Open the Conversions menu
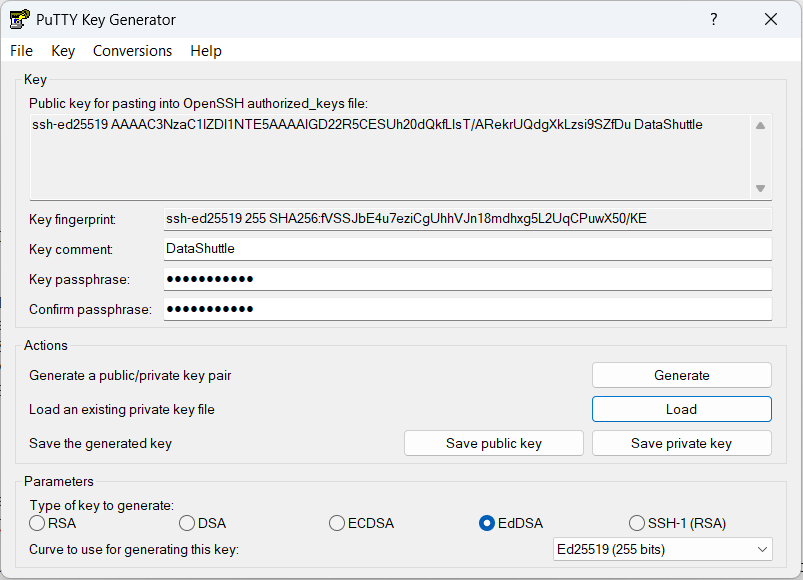The height and width of the screenshot is (580, 803). click(x=132, y=51)
